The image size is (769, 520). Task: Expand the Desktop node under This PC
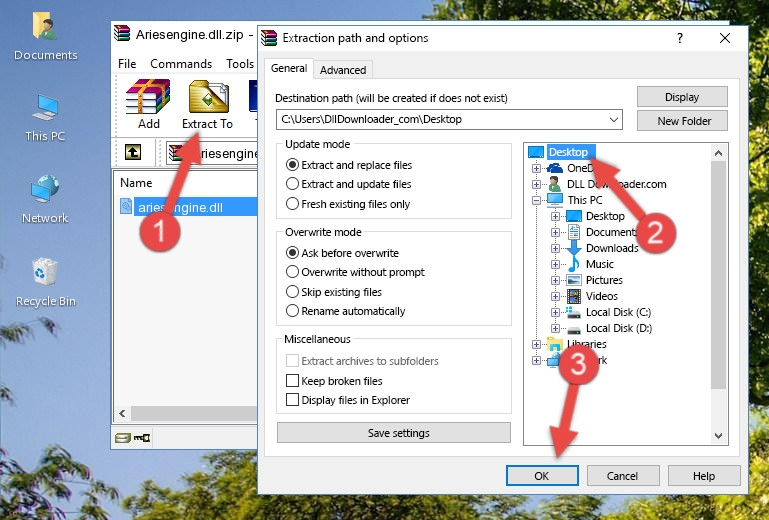(x=555, y=216)
